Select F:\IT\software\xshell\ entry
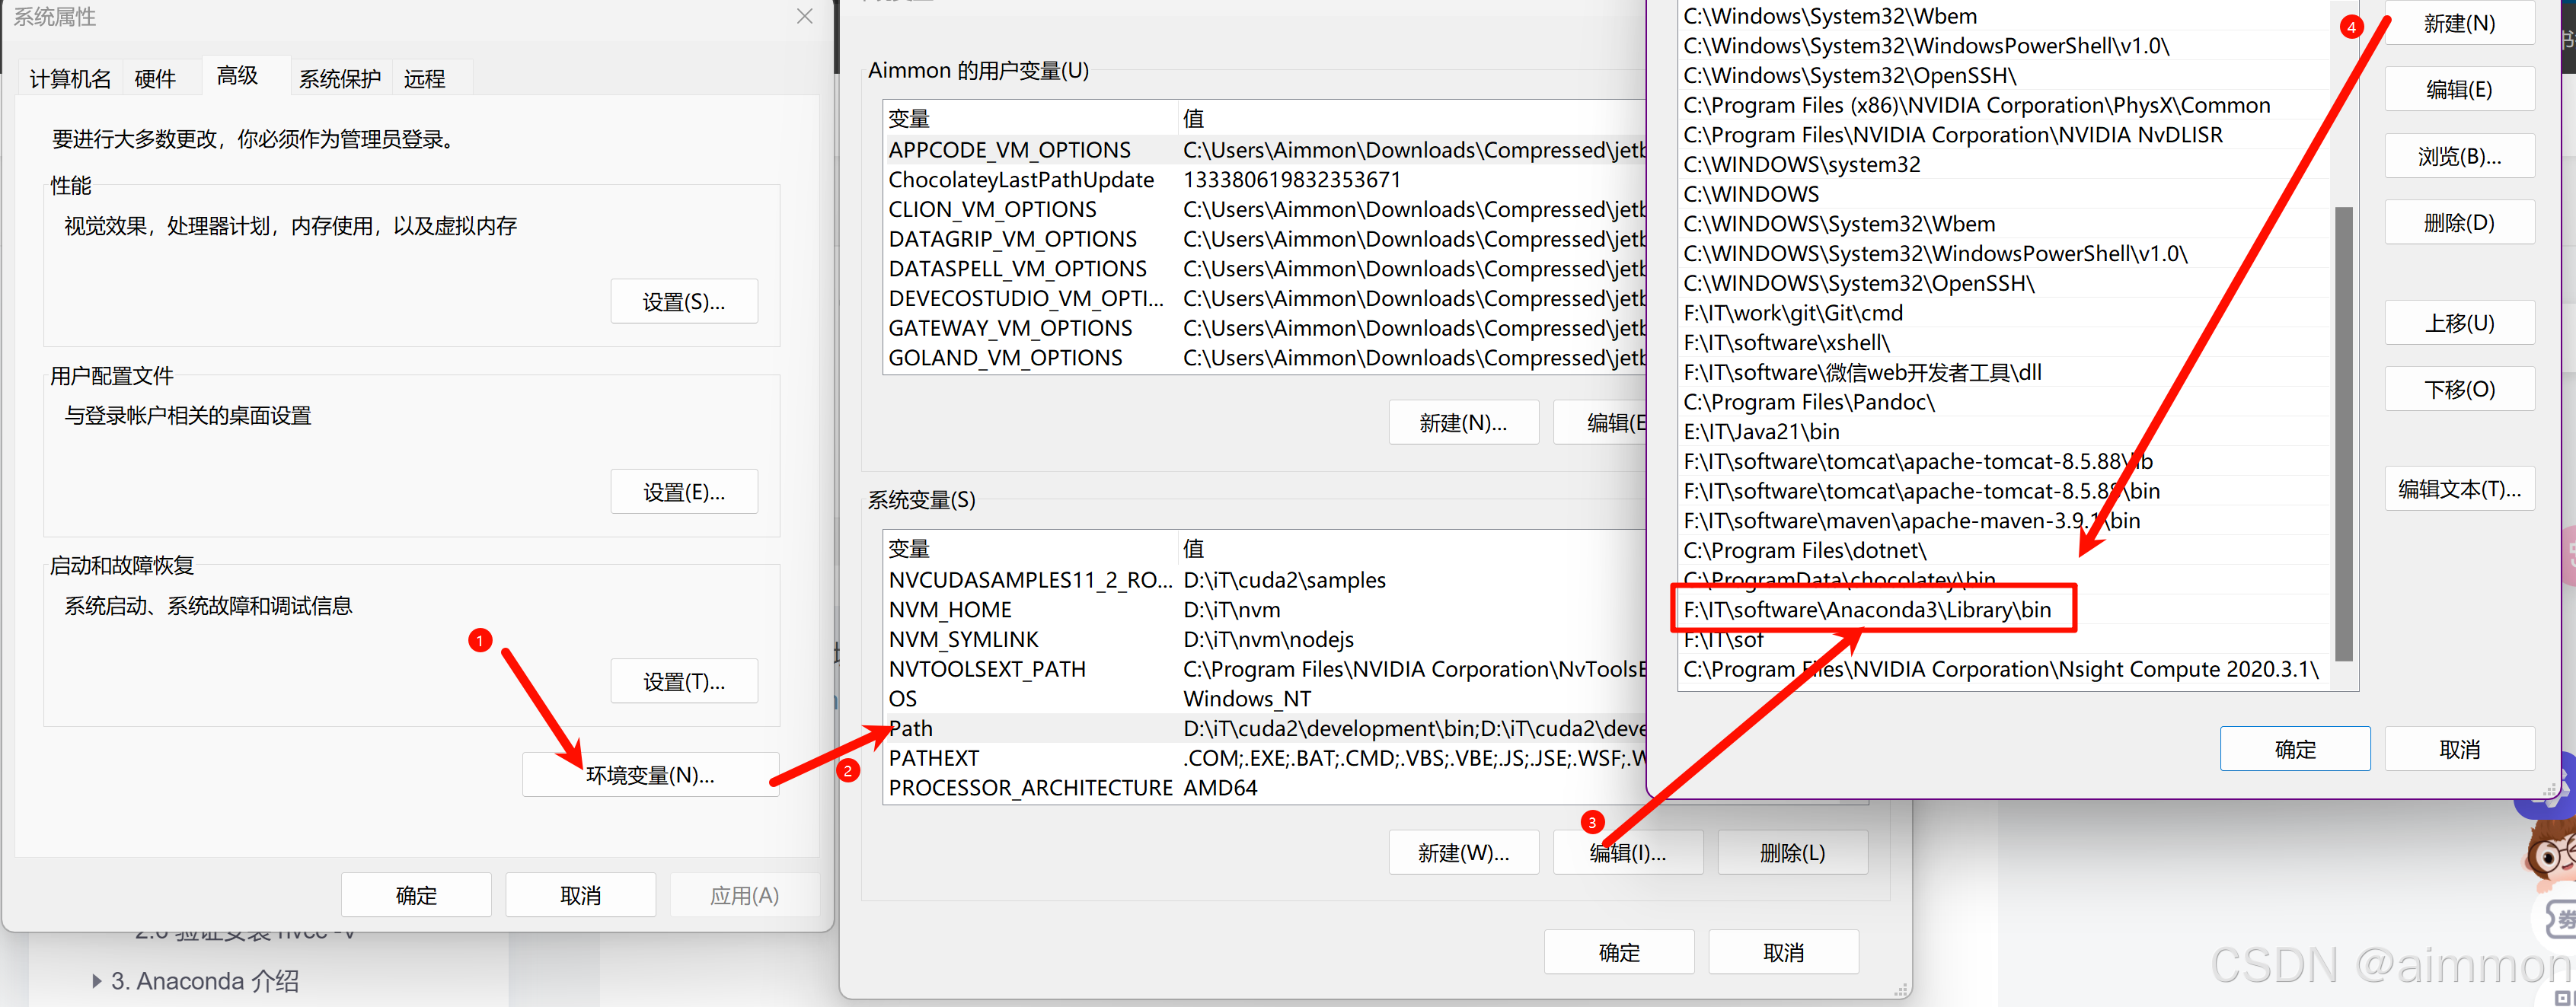This screenshot has height=1007, width=2576. 2005,343
